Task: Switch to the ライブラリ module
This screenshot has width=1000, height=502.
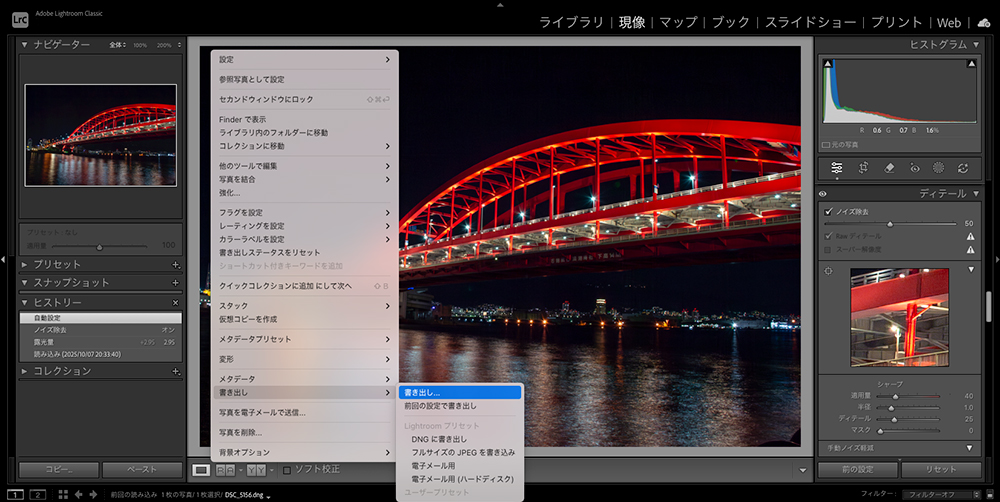Action: [x=571, y=22]
